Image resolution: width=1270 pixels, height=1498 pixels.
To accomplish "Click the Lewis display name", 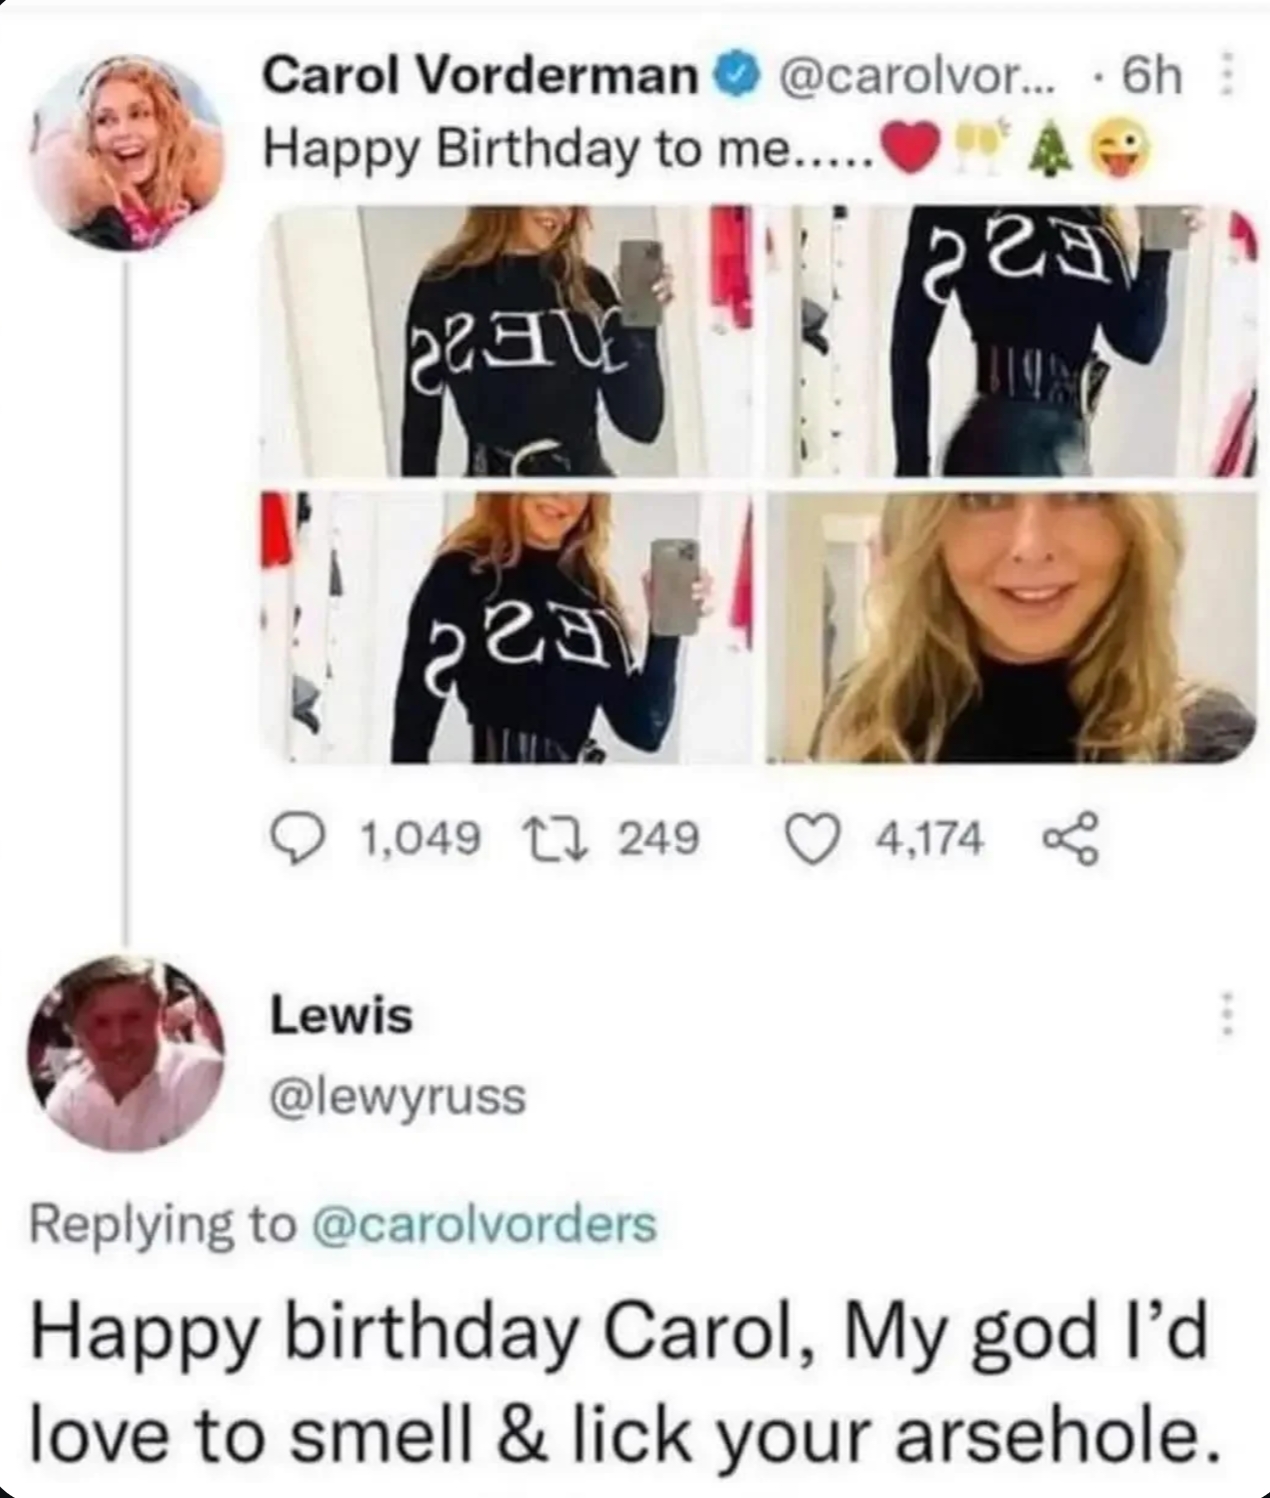I will pos(340,1016).
